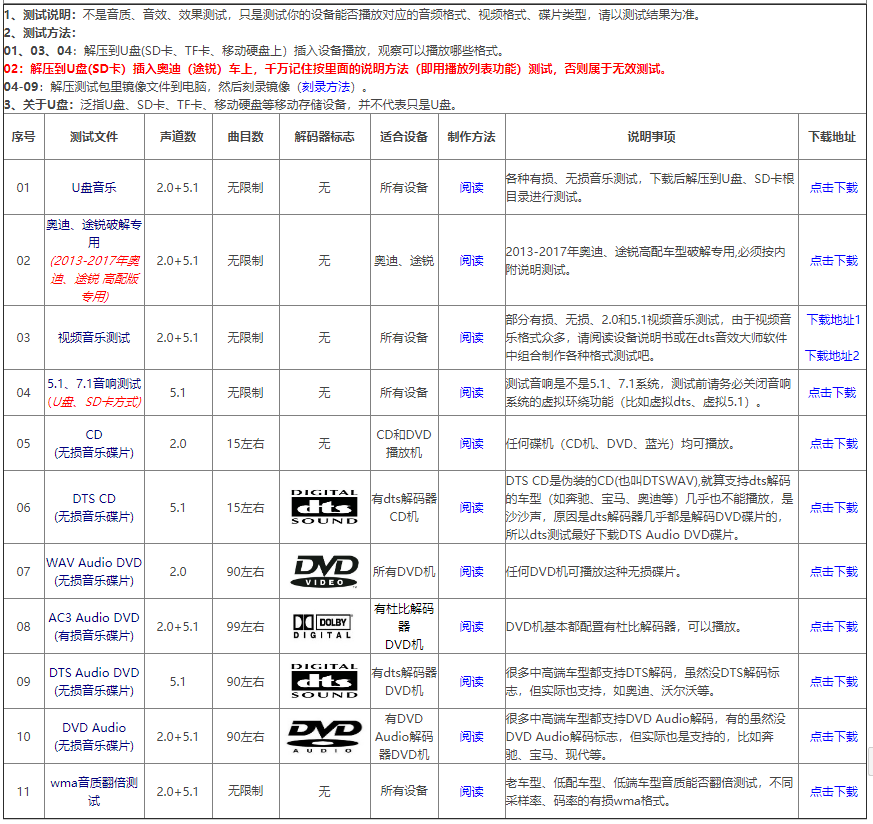Viewport: 873px width, 824px height.
Task: Click the Dolby Digital logo in row 08
Action: [x=323, y=626]
